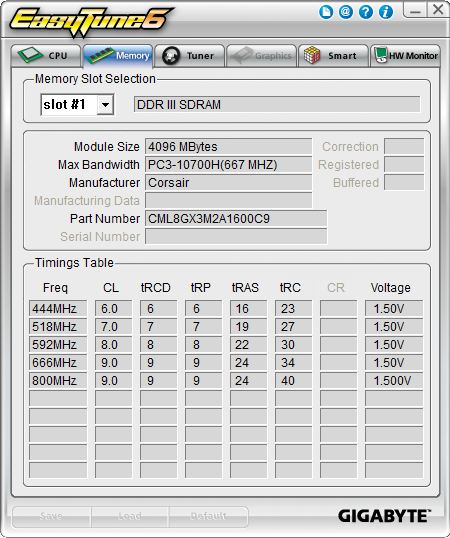450x538 pixels.
Task: Open the document icon in title bar
Action: tap(326, 12)
